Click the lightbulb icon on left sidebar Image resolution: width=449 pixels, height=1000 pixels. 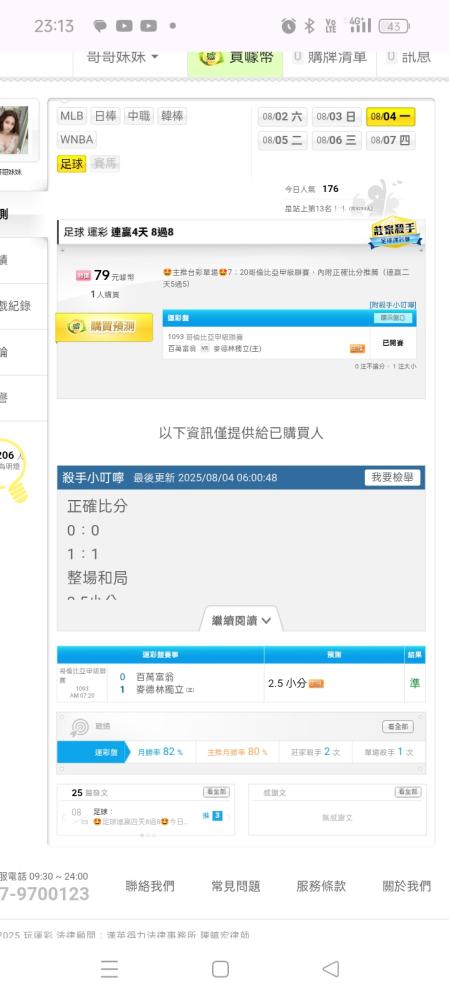pos(14,471)
